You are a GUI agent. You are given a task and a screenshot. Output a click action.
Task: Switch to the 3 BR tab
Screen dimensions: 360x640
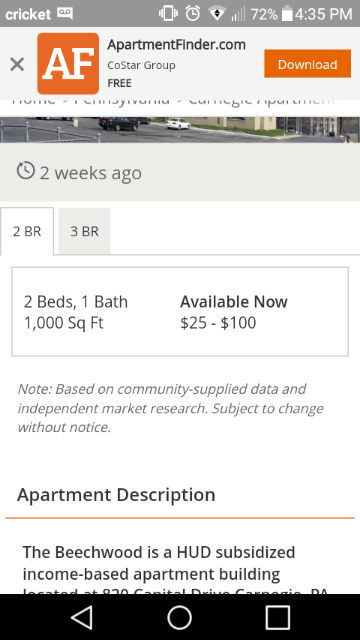point(84,231)
